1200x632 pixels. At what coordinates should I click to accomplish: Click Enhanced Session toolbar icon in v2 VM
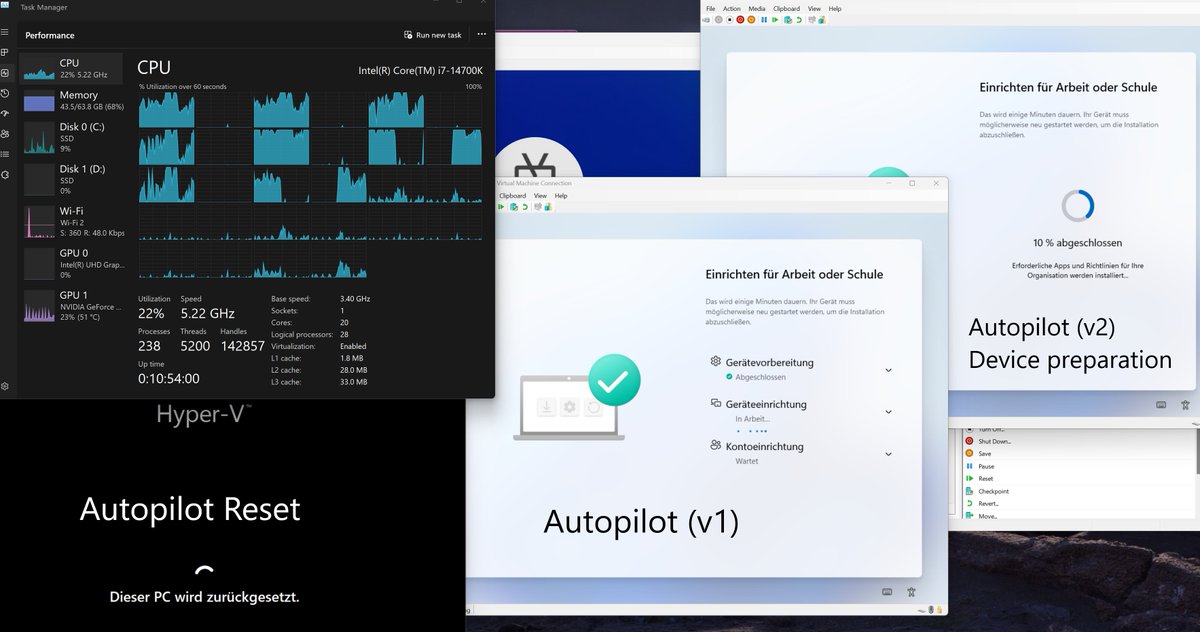812,20
